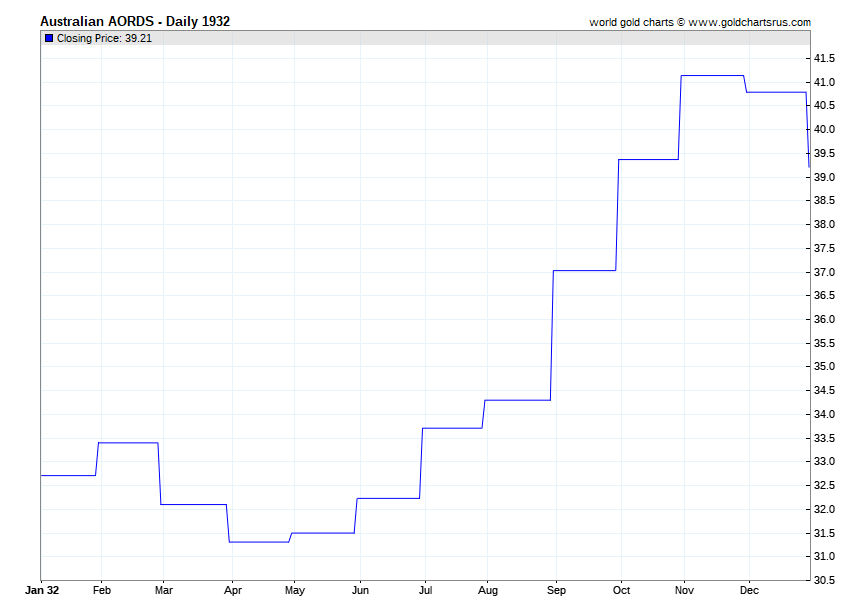Click the 'Mar' x-axis label

(164, 590)
